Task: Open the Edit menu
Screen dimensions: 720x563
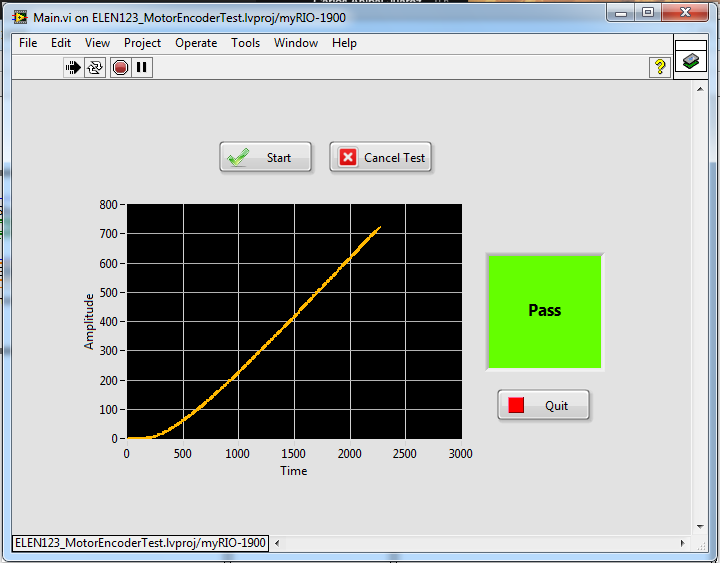Action: pyautogui.click(x=61, y=43)
